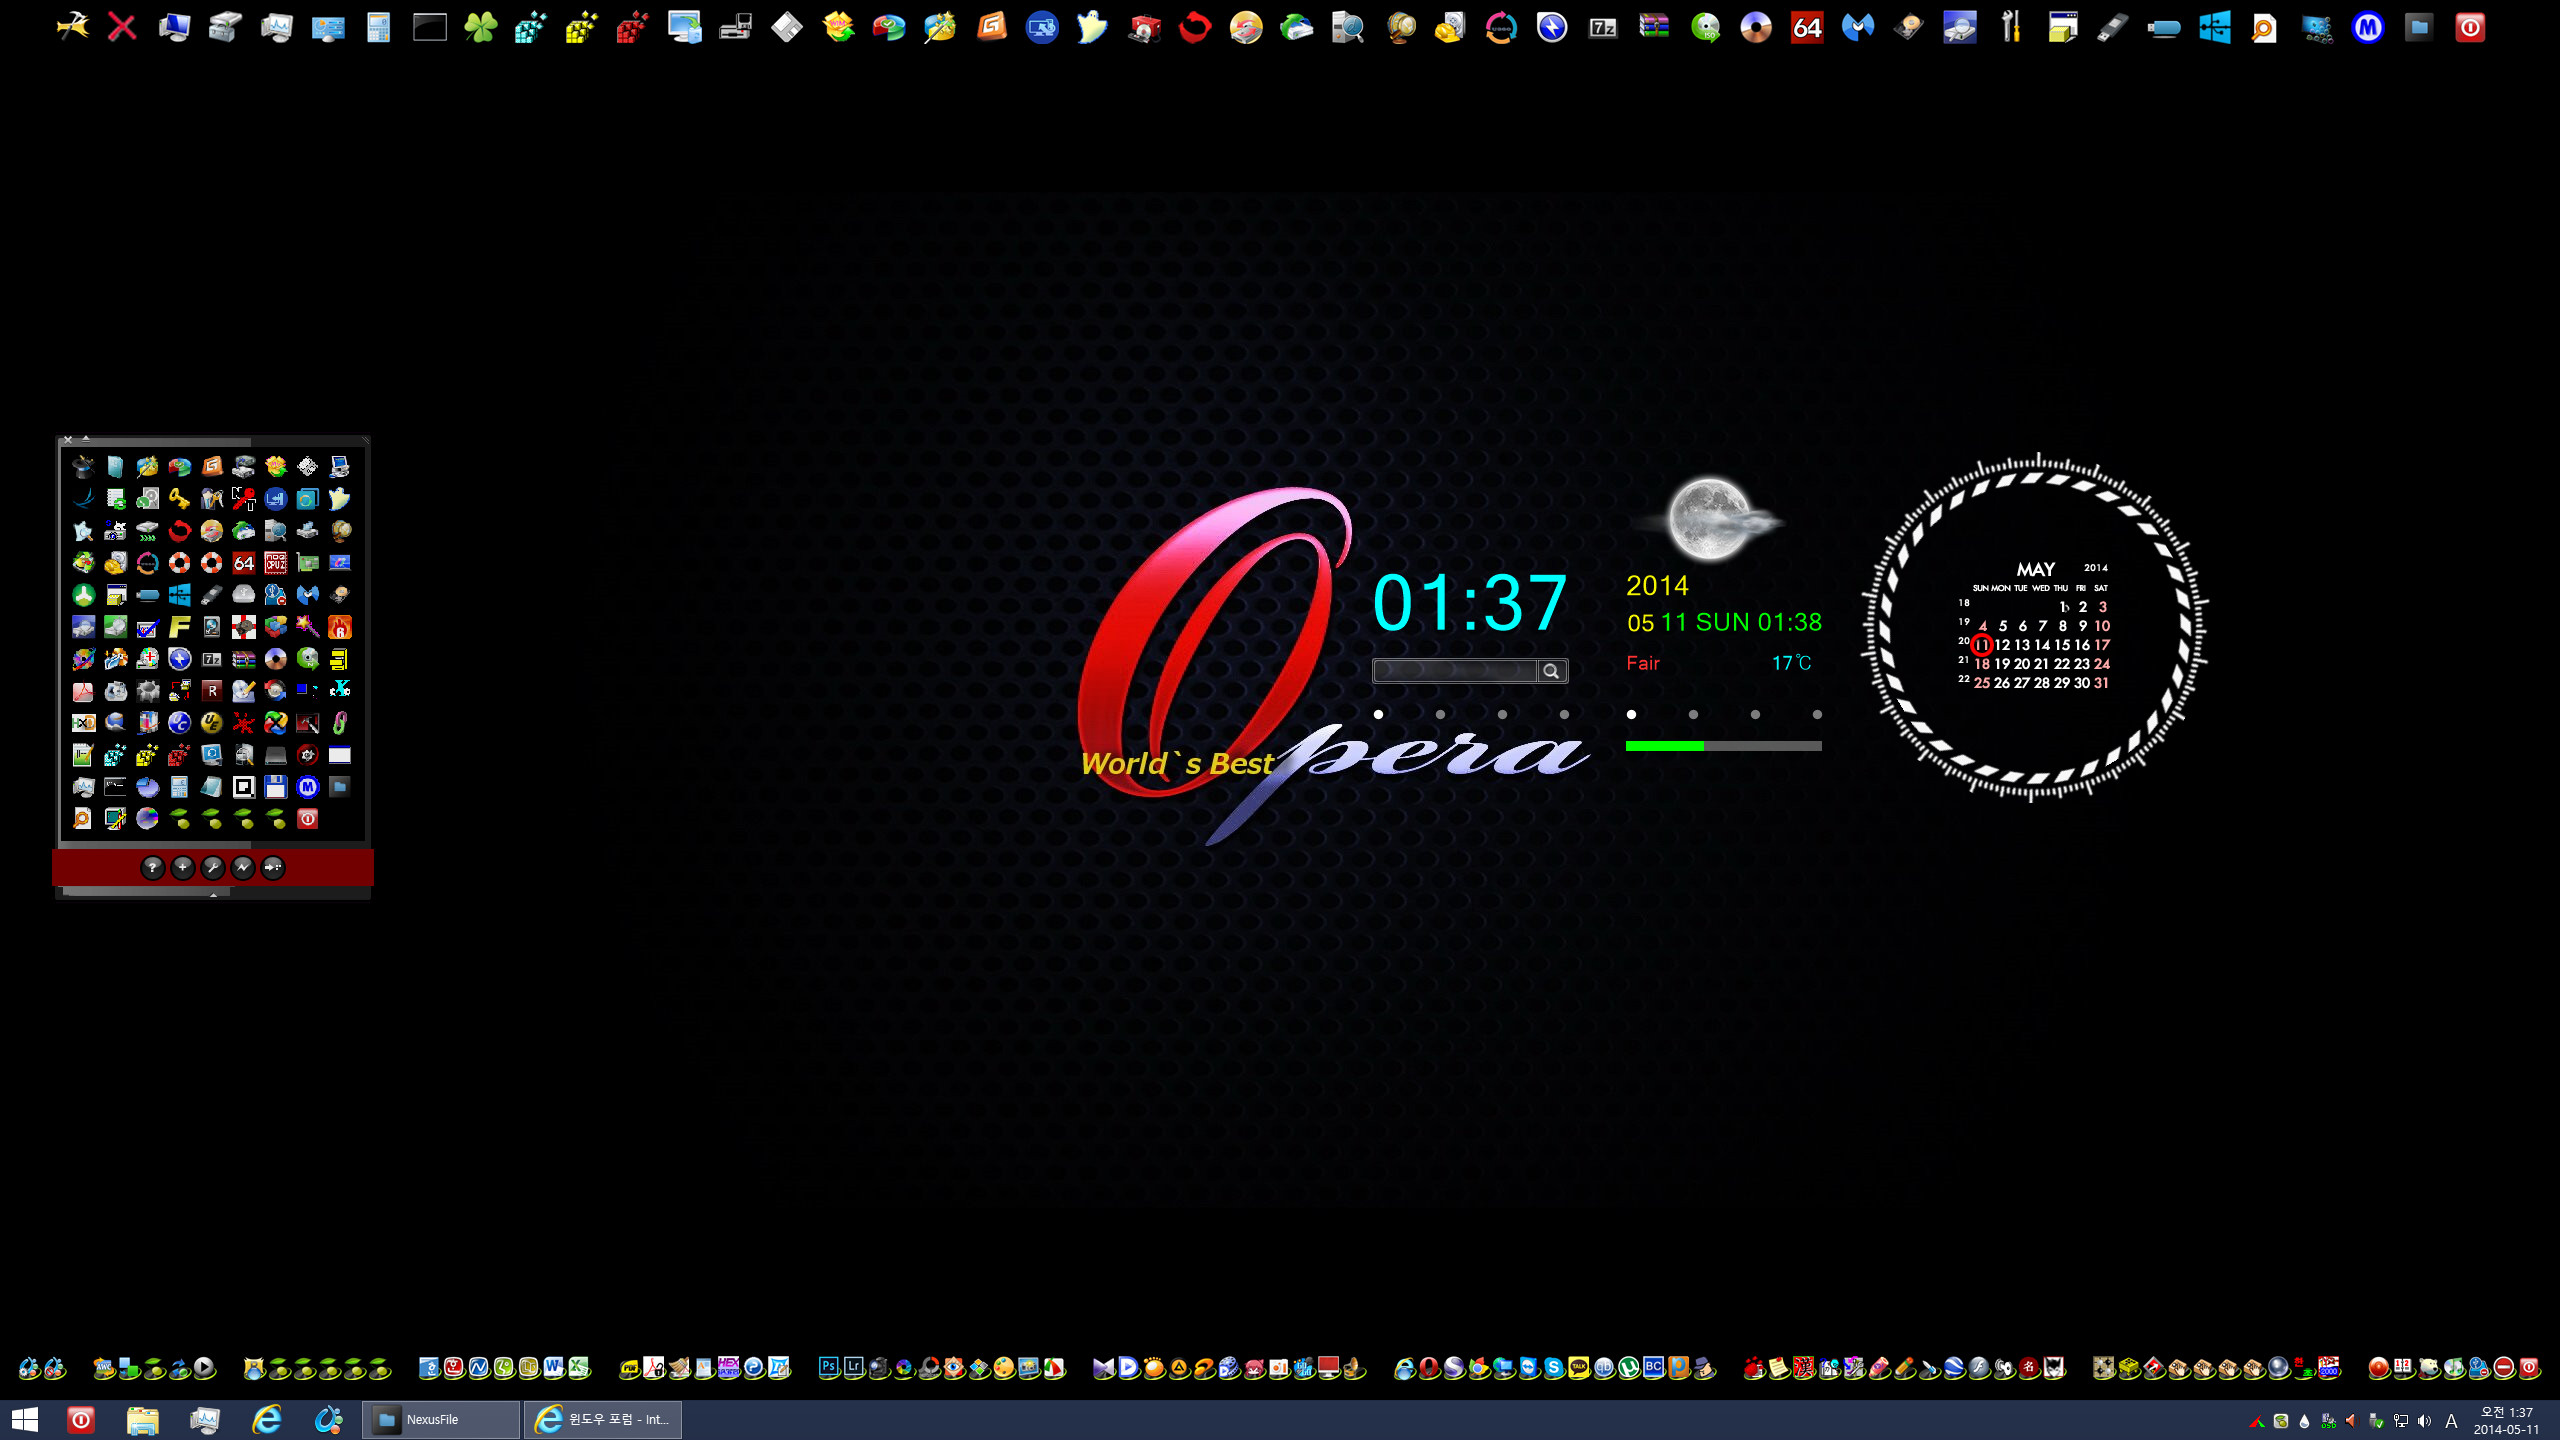This screenshot has width=2560, height=1440.
Task: Launch Photoshop Ps icon in bottom dock
Action: 828,1367
